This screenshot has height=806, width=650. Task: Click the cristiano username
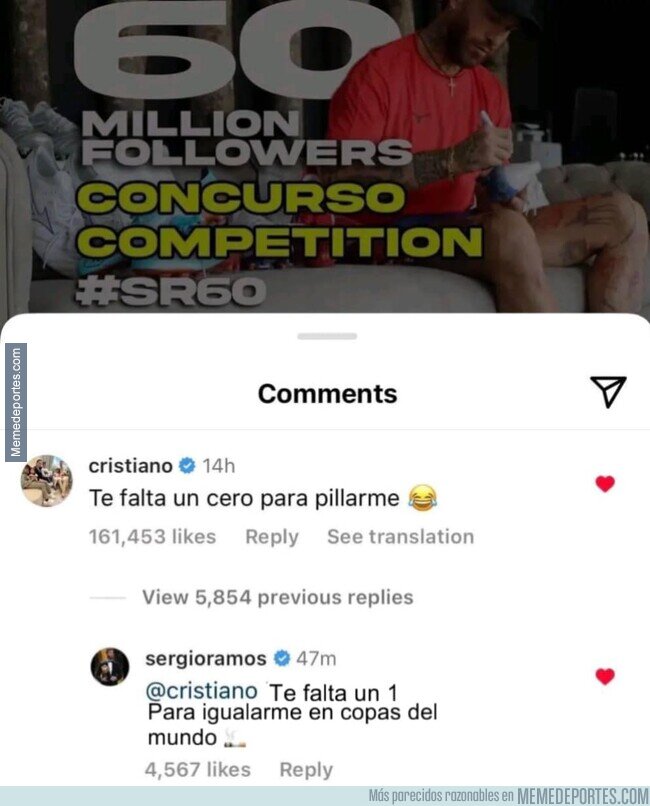(x=131, y=466)
